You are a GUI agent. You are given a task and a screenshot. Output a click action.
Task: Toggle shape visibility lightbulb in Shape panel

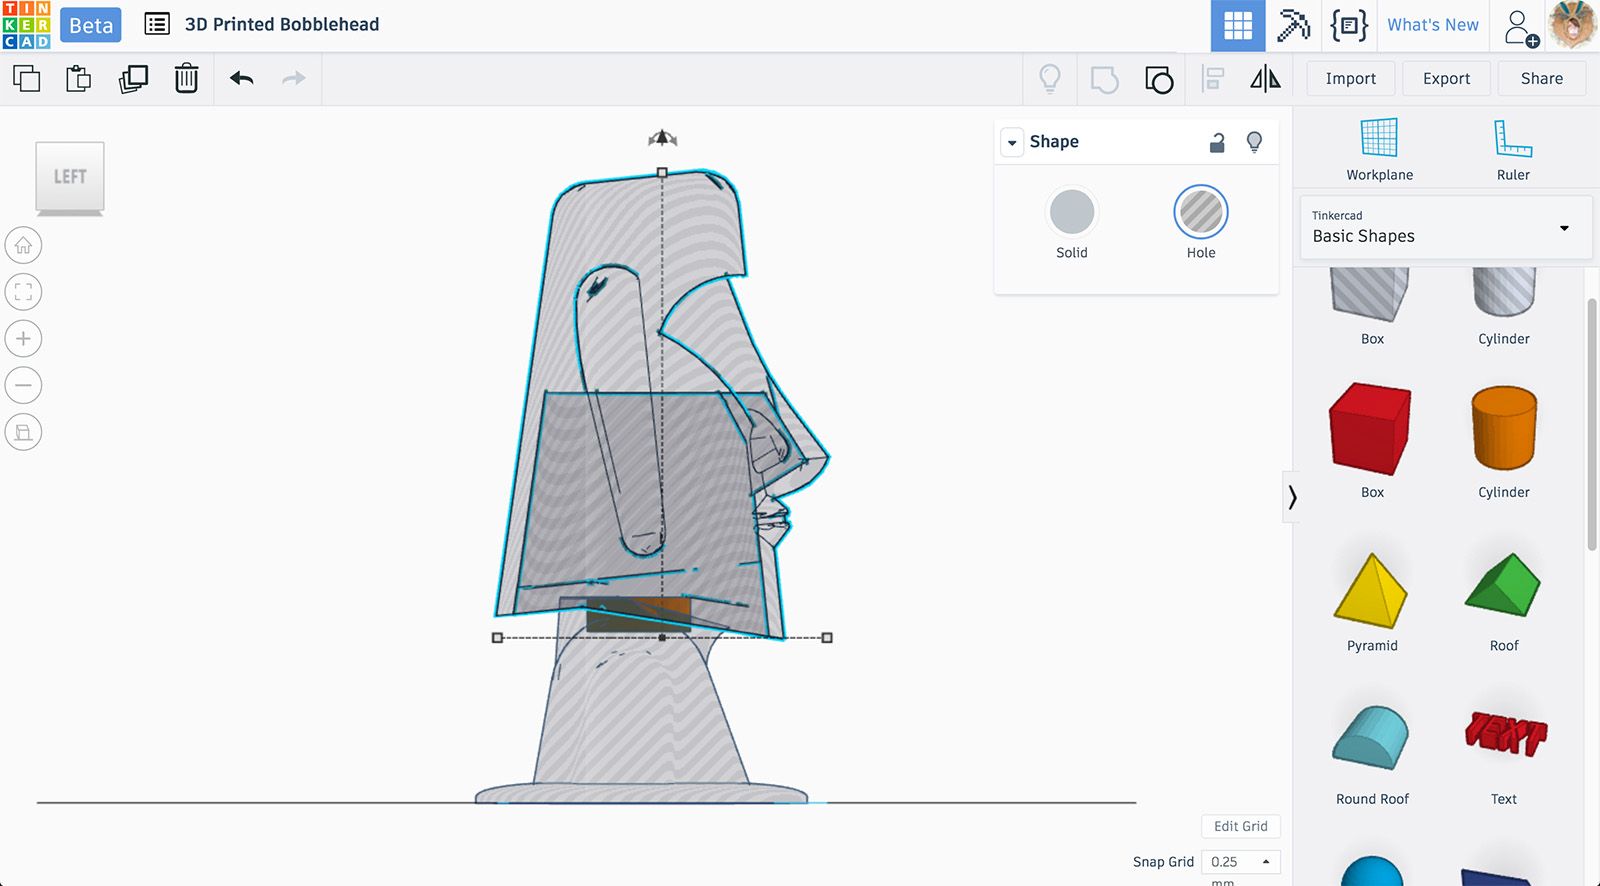1254,142
